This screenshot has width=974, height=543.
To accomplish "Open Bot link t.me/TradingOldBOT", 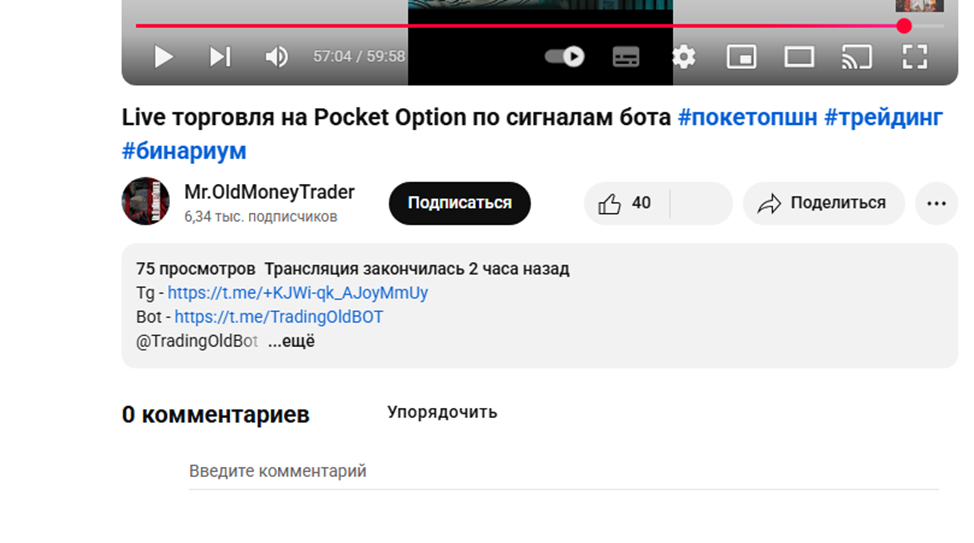I will tap(278, 317).
